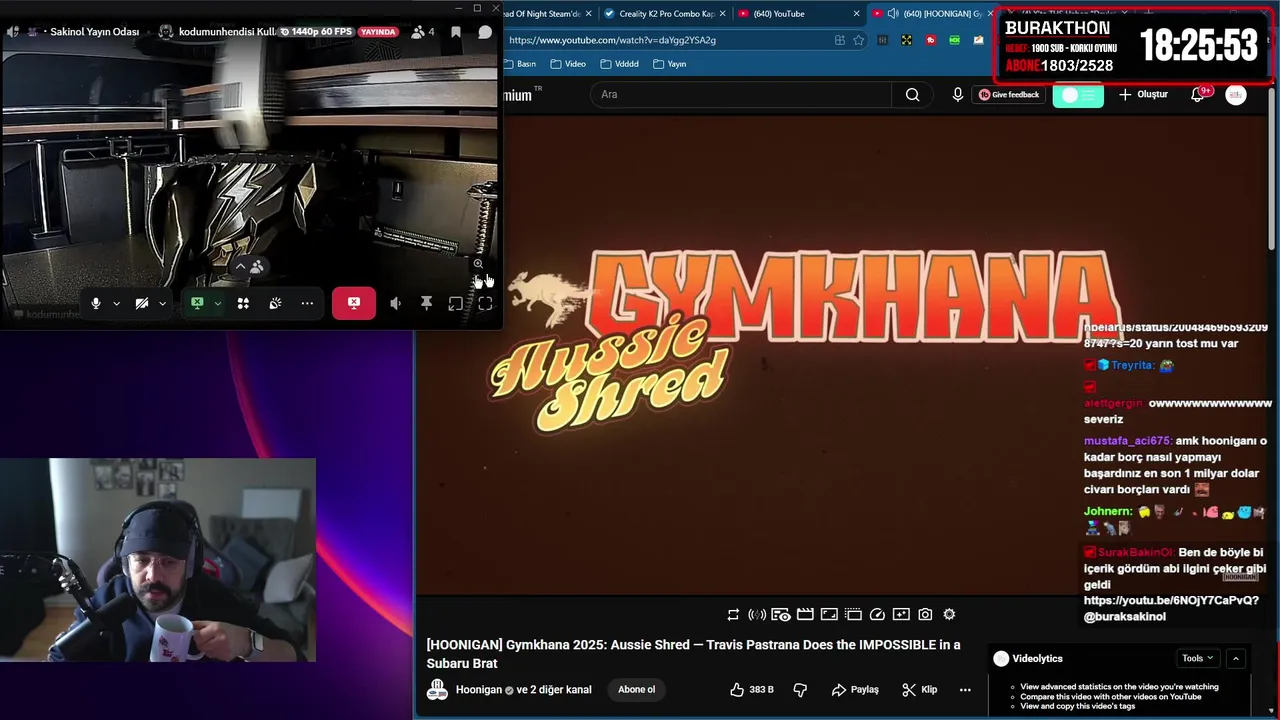Bookmark this page with star icon
The height and width of the screenshot is (720, 1280).
pos(858,40)
